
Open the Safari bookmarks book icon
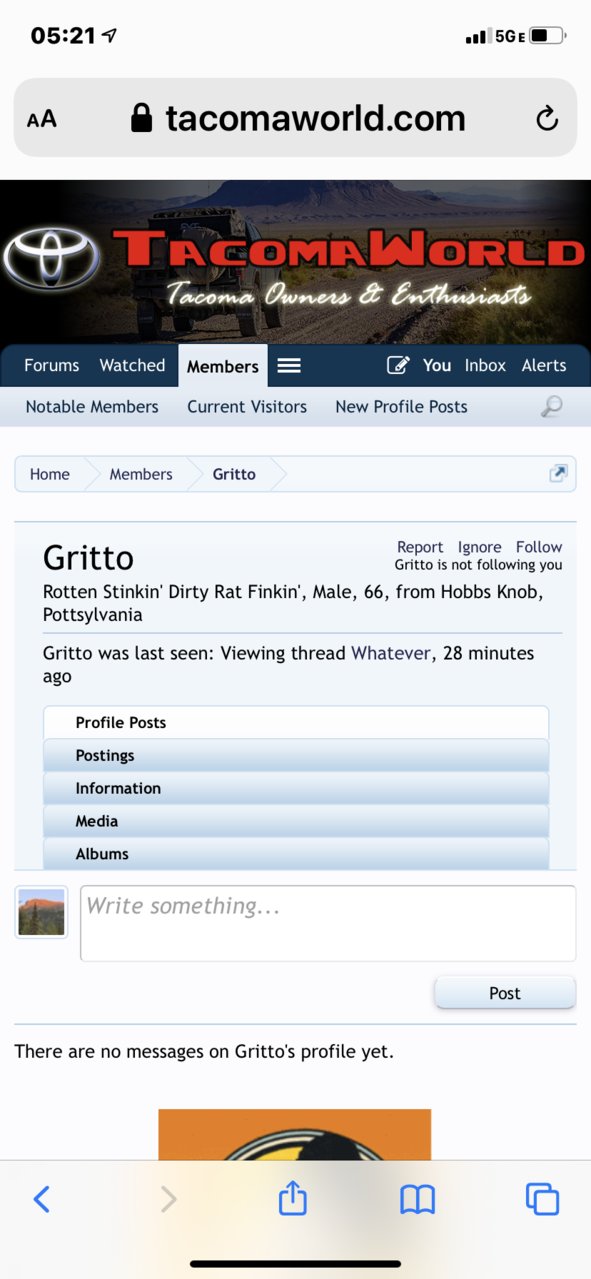click(417, 1199)
